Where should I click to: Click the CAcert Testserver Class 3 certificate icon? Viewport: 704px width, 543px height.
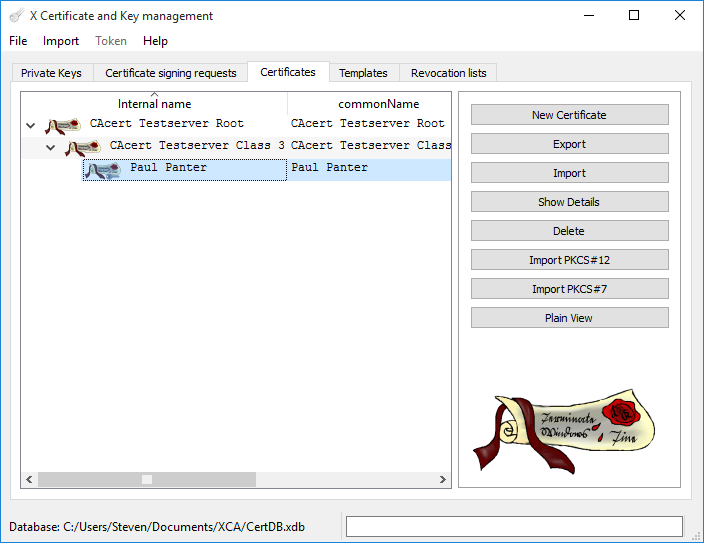[x=82, y=147]
